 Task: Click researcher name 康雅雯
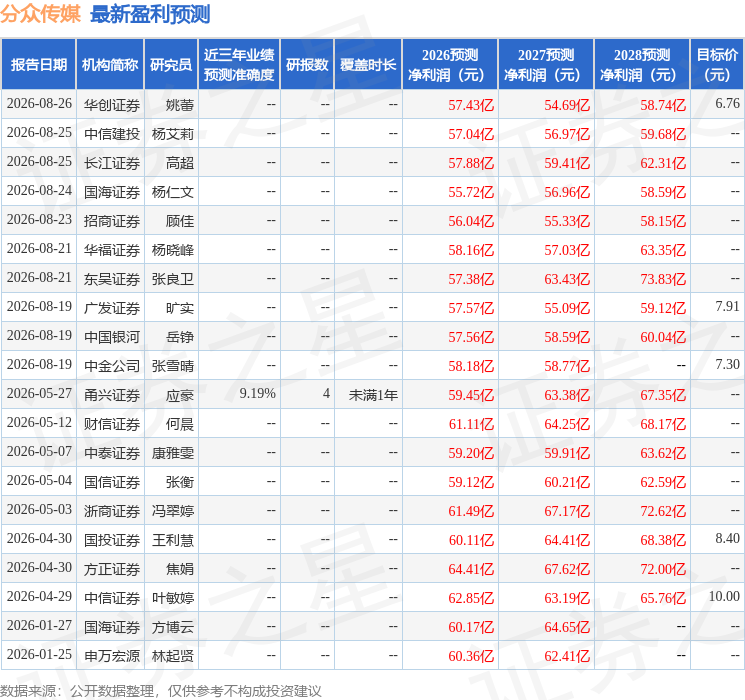[172, 453]
